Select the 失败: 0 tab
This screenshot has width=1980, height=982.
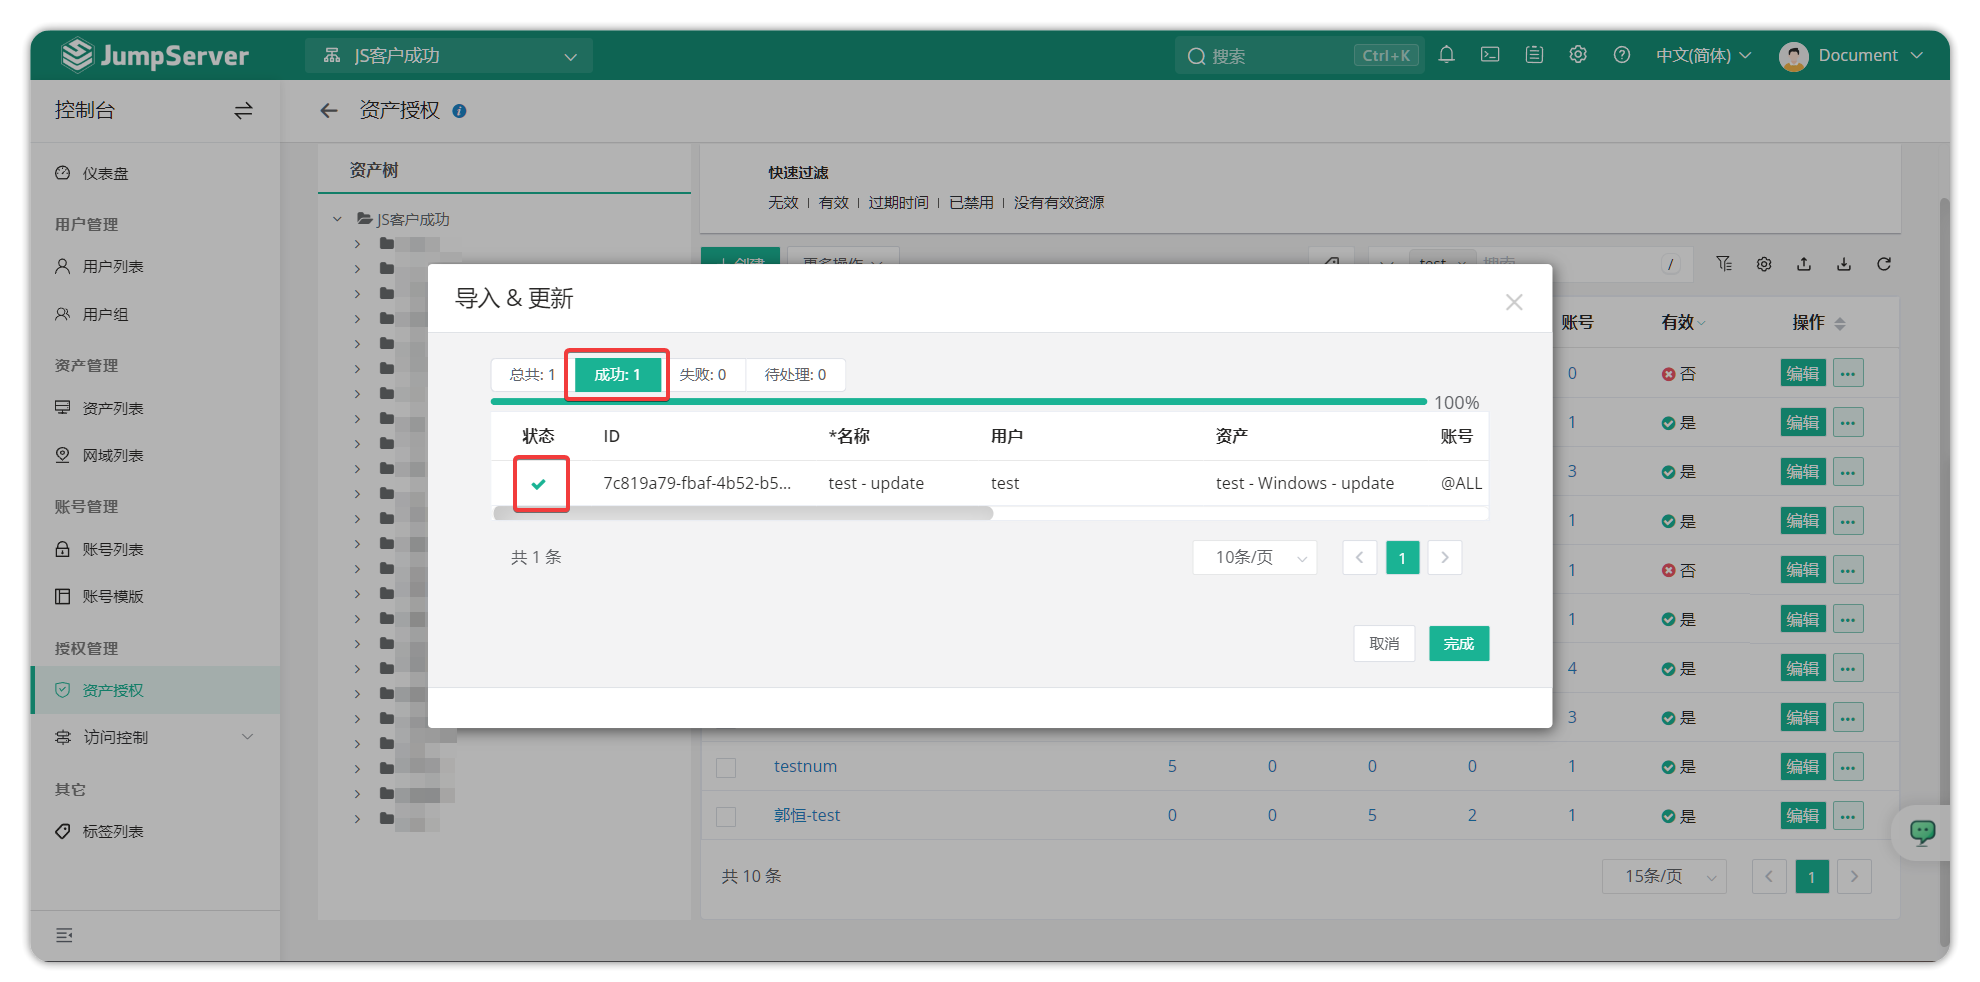(703, 375)
